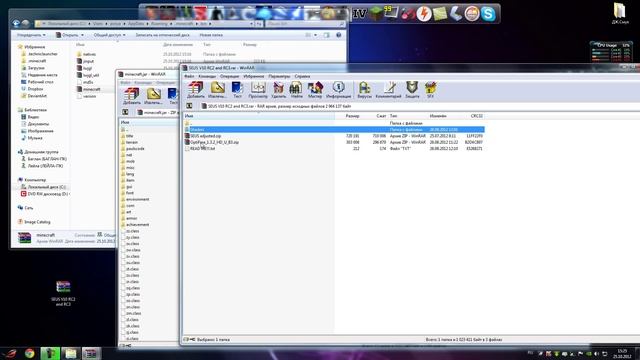The height and width of the screenshot is (360, 640).
Task: Open the Общий доступ dropdown in Explorer
Action: [x=109, y=35]
